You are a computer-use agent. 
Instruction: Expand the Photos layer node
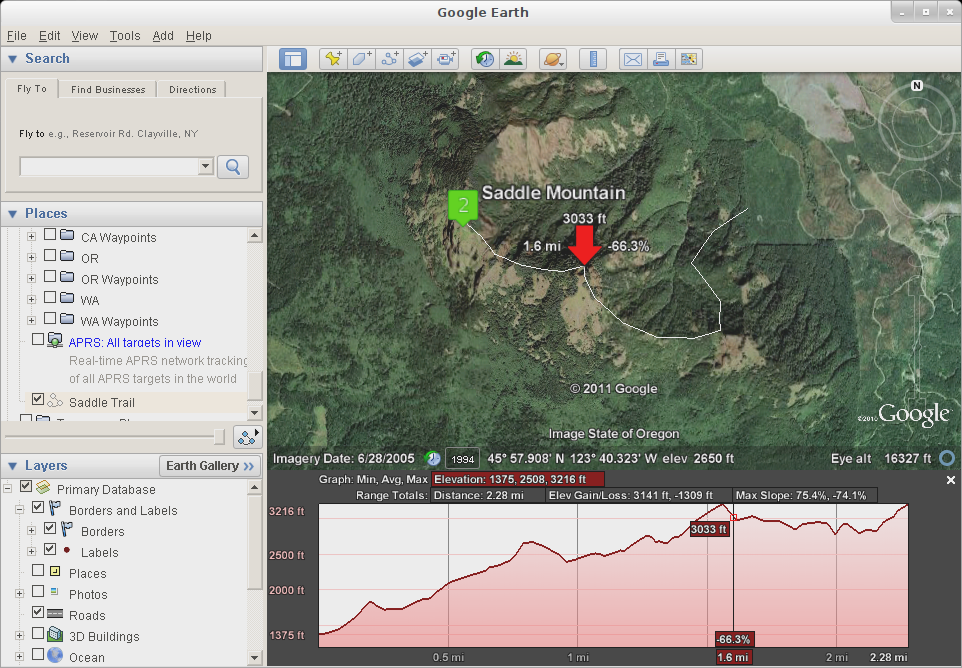pos(20,594)
